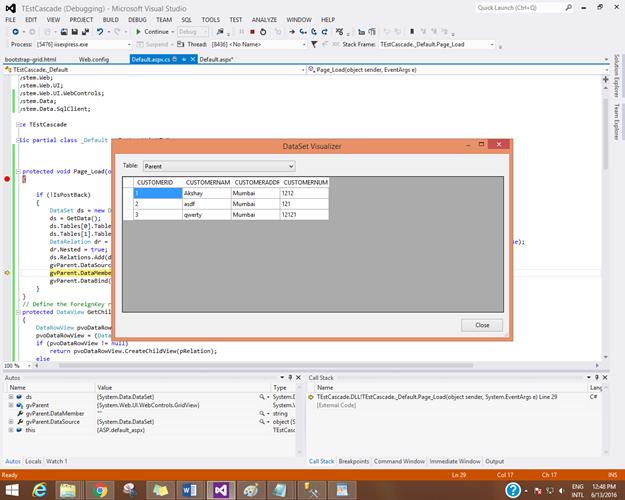Switch to the Locals tab

tap(33, 461)
